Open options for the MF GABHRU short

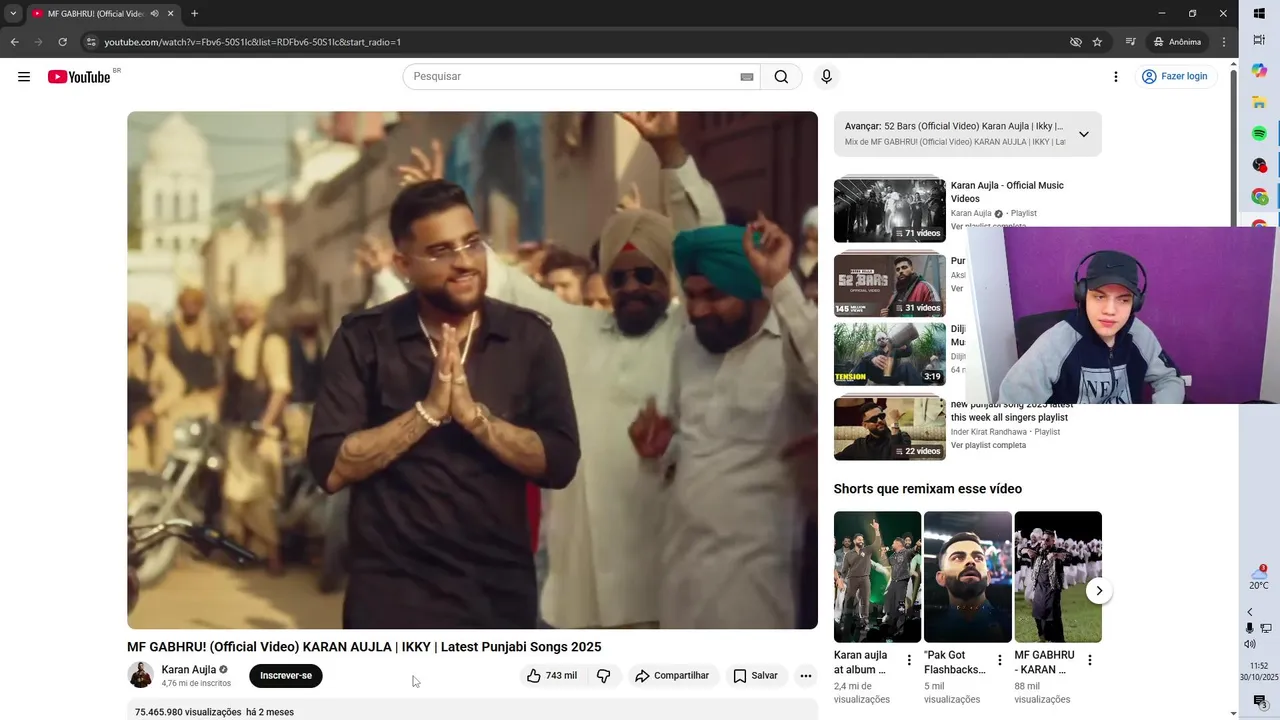pyautogui.click(x=1090, y=660)
